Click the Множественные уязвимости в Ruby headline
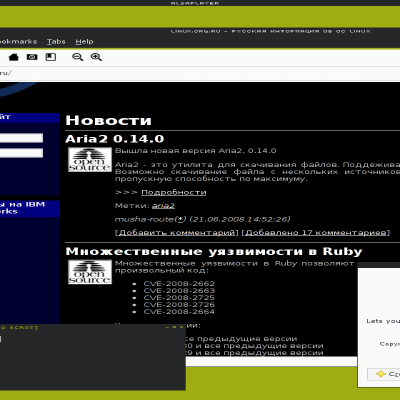This screenshot has height=400, width=400. tap(214, 252)
